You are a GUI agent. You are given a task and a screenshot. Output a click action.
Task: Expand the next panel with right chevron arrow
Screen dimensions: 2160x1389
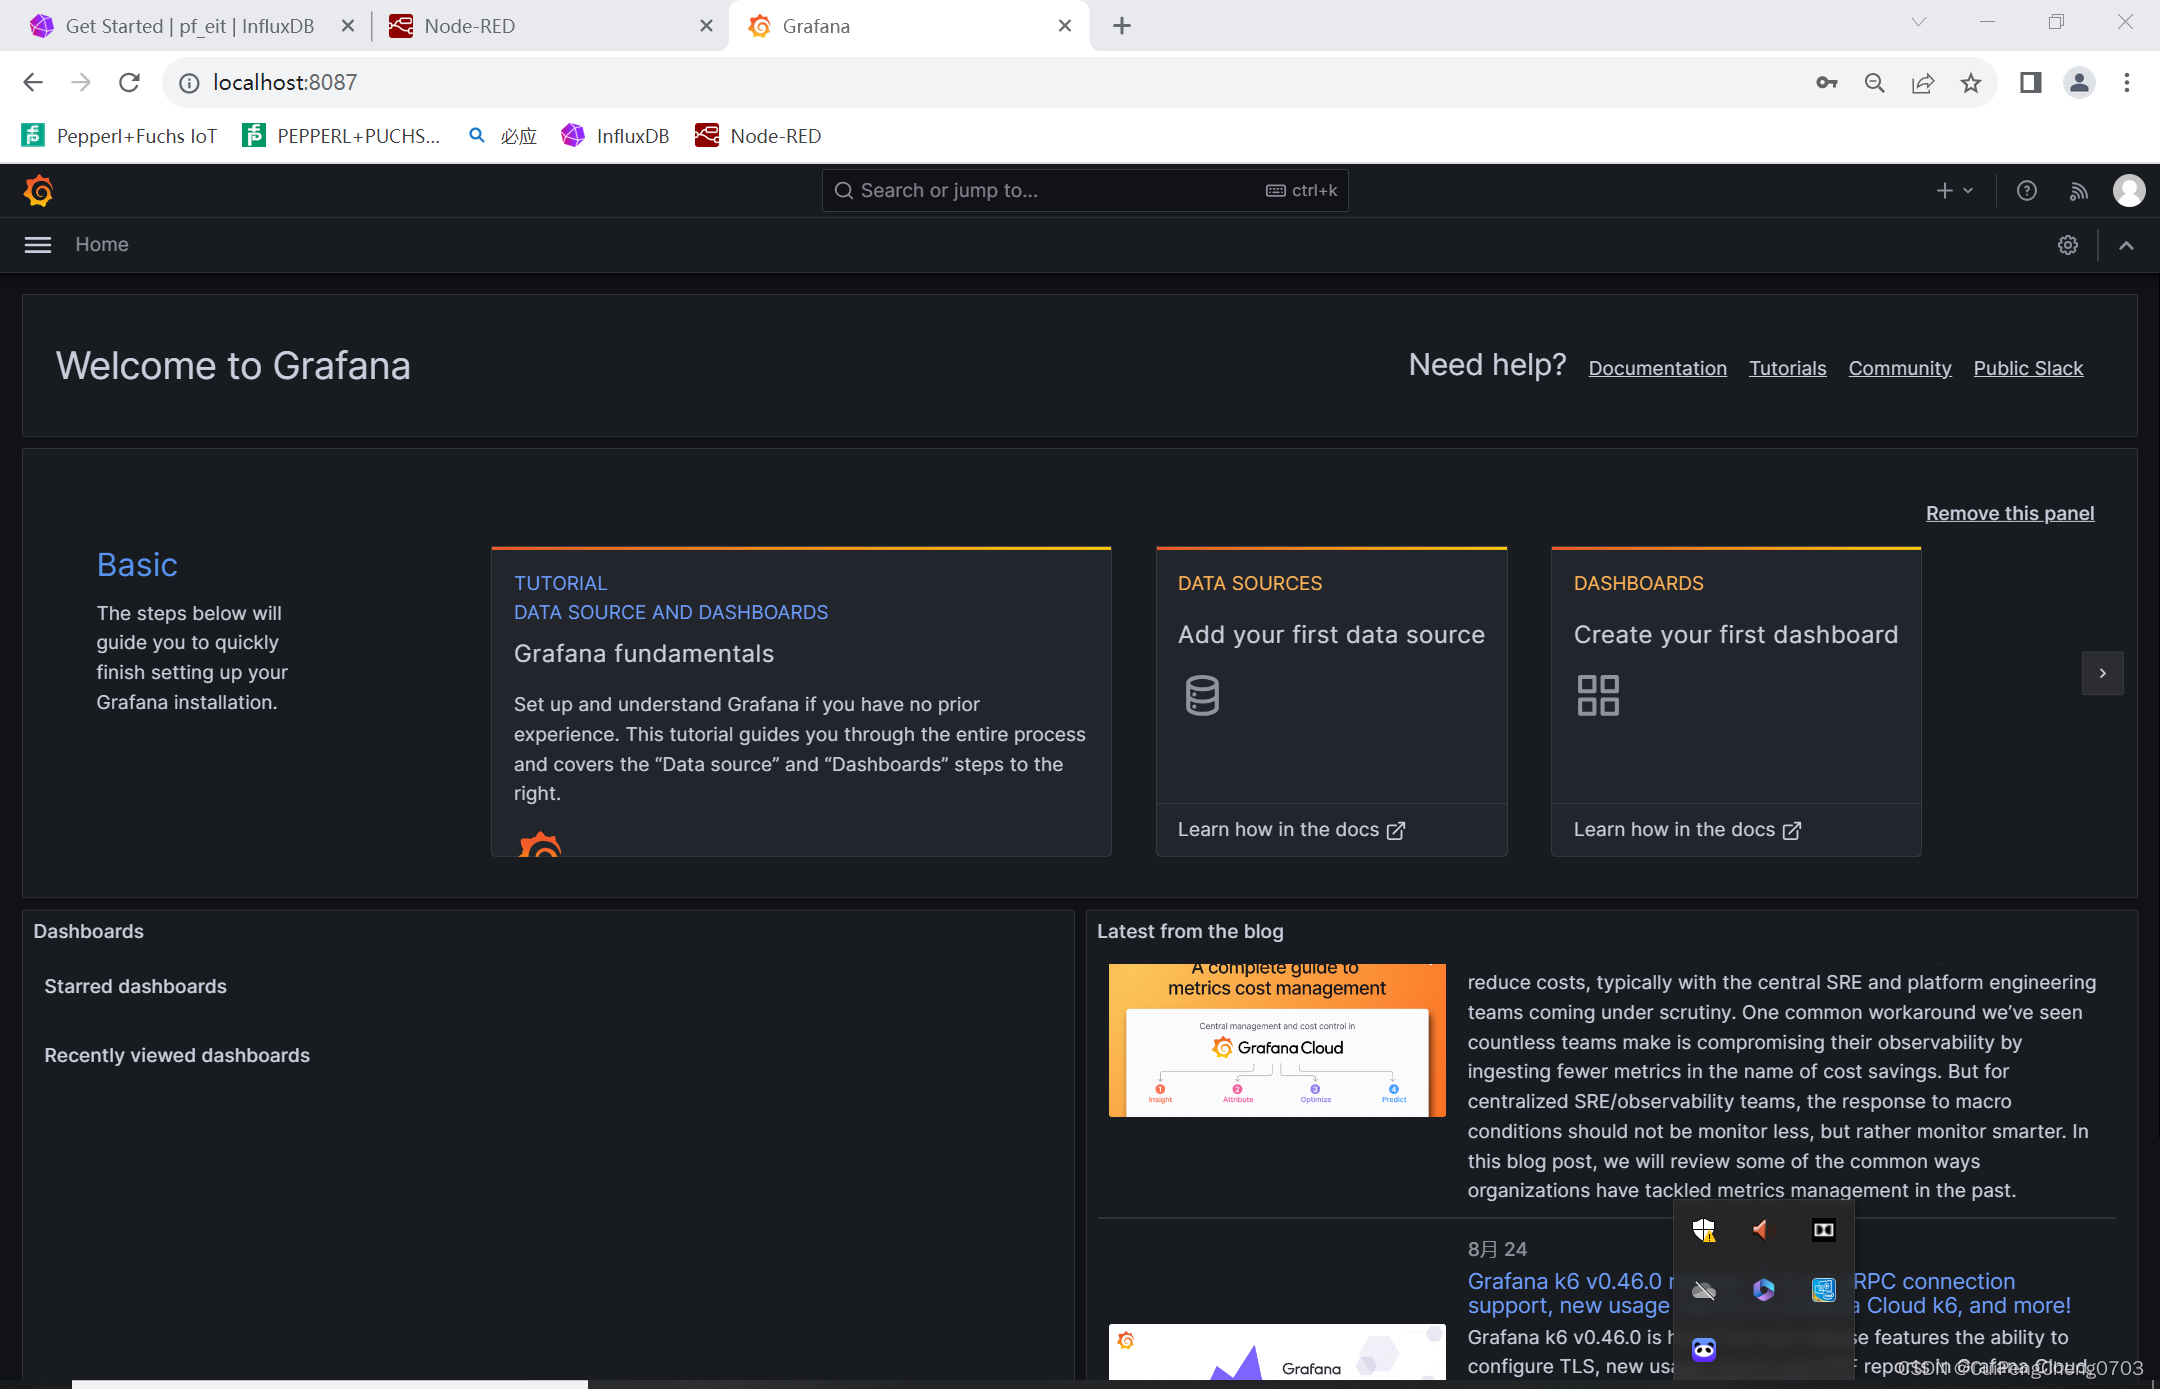[x=2102, y=673]
